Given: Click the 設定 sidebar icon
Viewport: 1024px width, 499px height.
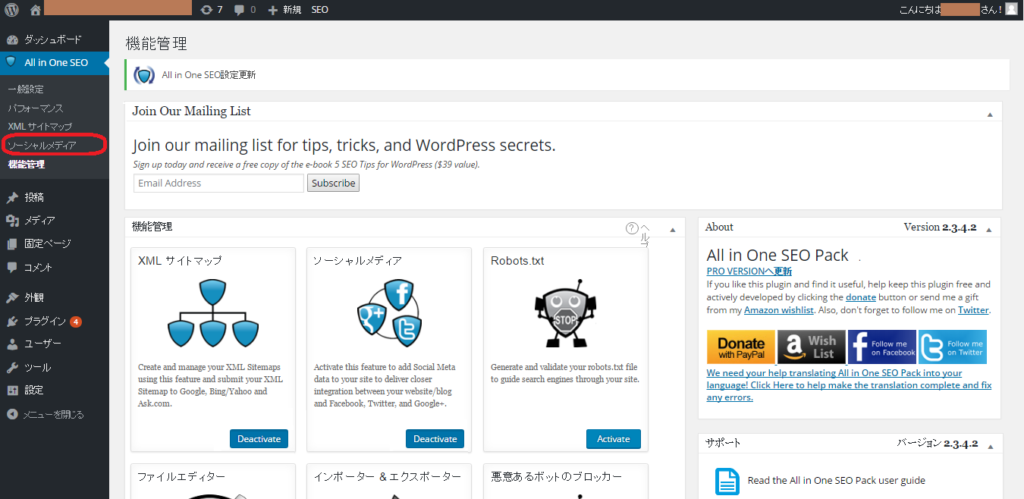Looking at the screenshot, I should click(12, 391).
